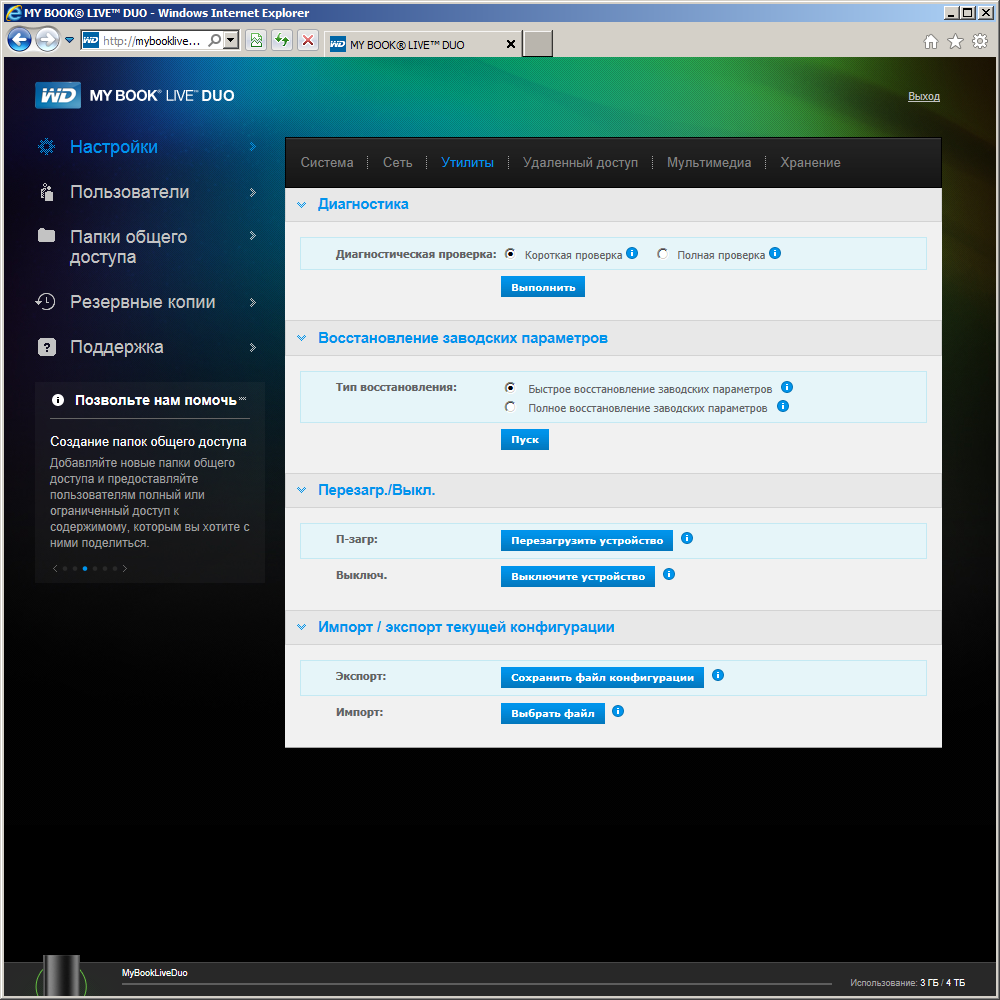Show info next to Перезагрузить устройство
The image size is (1000, 1000).
tap(687, 538)
